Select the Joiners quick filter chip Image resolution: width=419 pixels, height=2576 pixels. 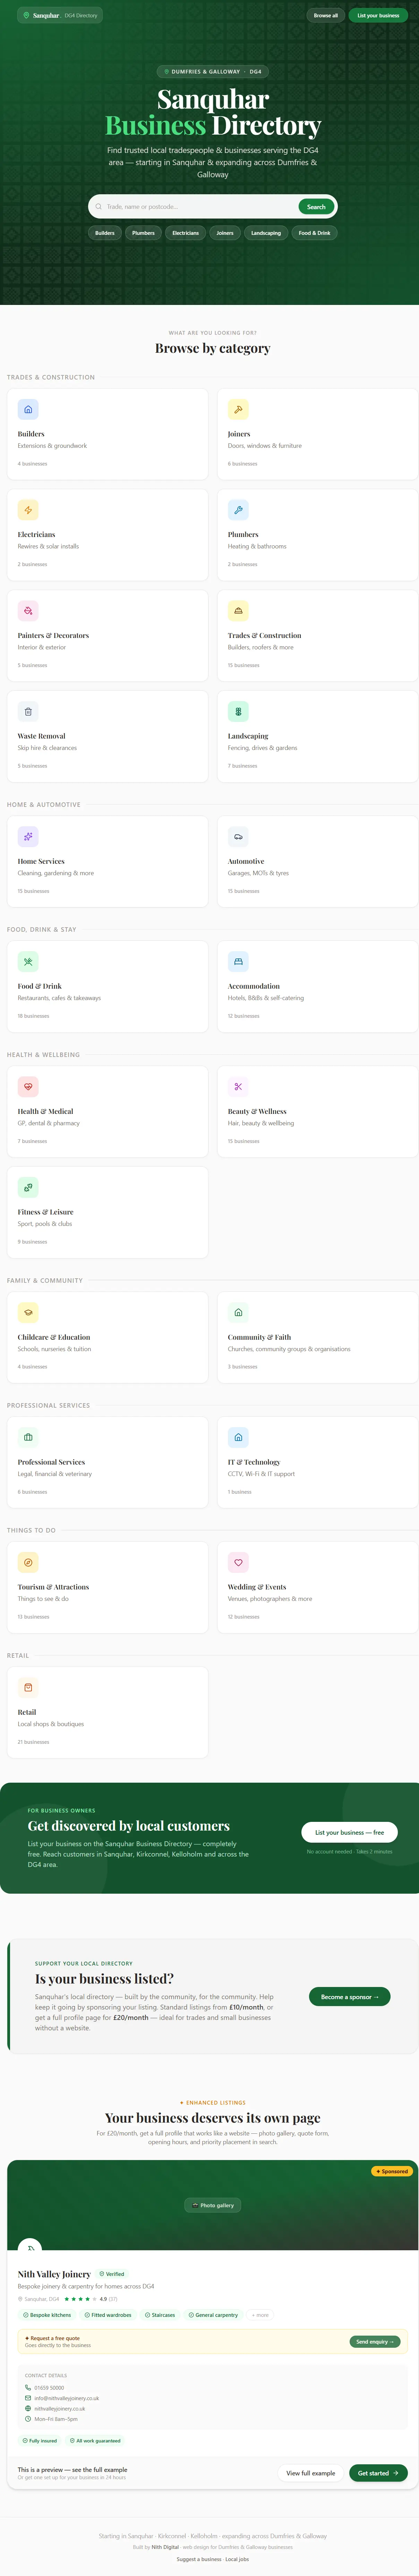click(225, 233)
